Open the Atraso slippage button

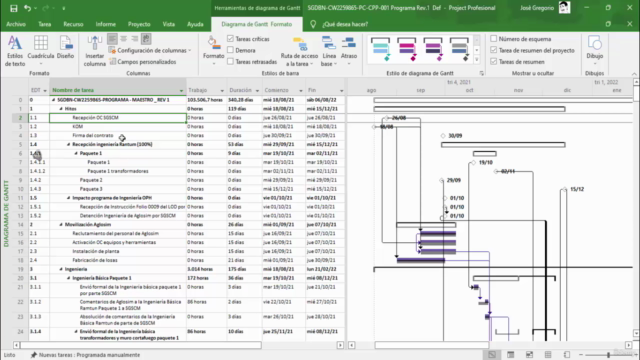(x=349, y=51)
